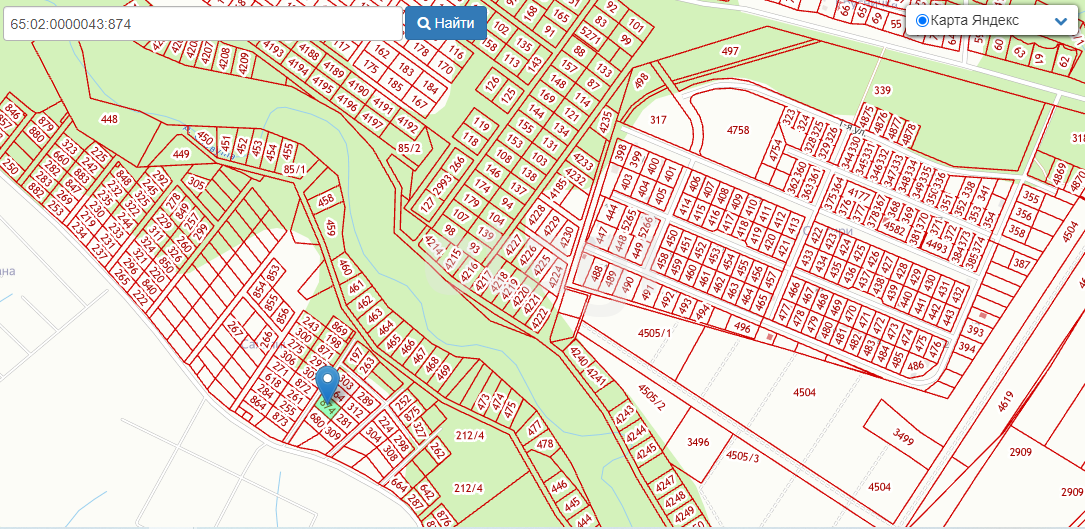Image resolution: width=1085 pixels, height=529 pixels.
Task: Pick the parcel labeled 4505/3
Action: tap(741, 457)
